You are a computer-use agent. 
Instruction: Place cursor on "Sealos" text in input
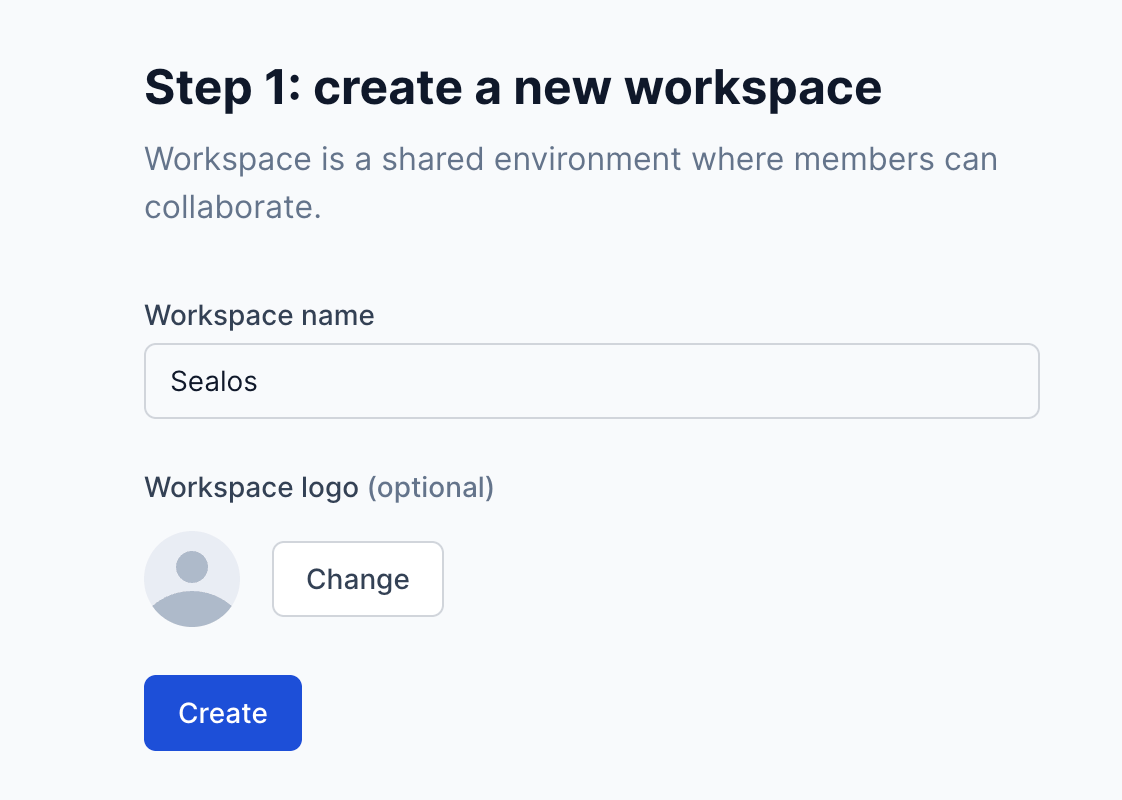point(214,381)
